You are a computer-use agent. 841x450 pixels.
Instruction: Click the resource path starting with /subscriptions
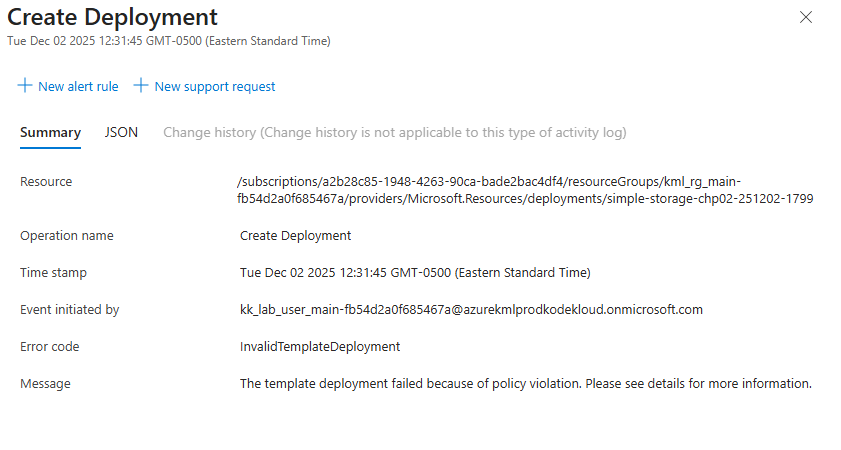[x=525, y=190]
